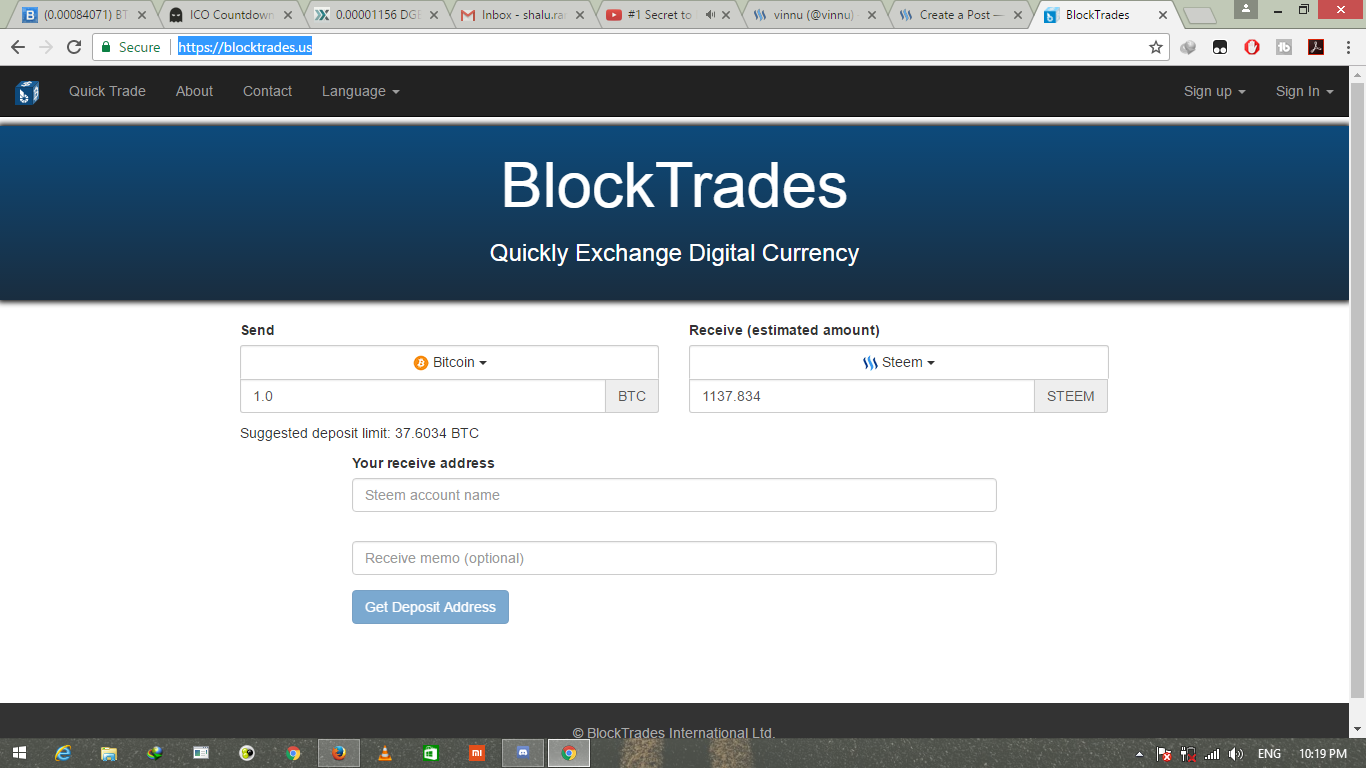Viewport: 1366px width, 768px height.
Task: Go back with the browser back arrow
Action: pyautogui.click(x=17, y=47)
